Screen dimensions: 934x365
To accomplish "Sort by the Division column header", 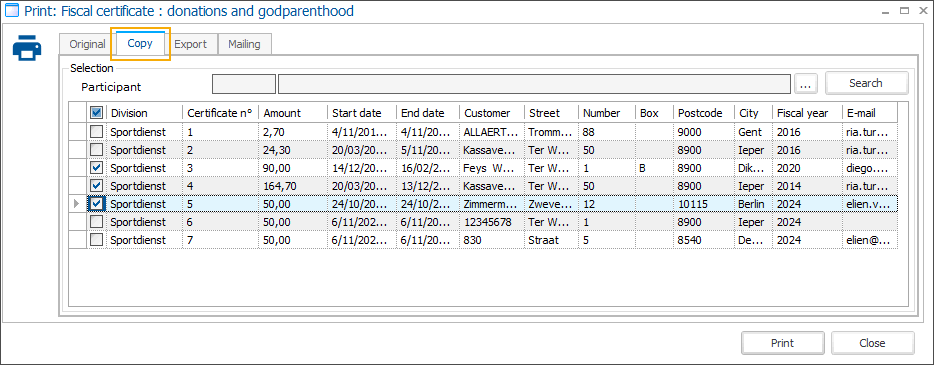I will (144, 113).
